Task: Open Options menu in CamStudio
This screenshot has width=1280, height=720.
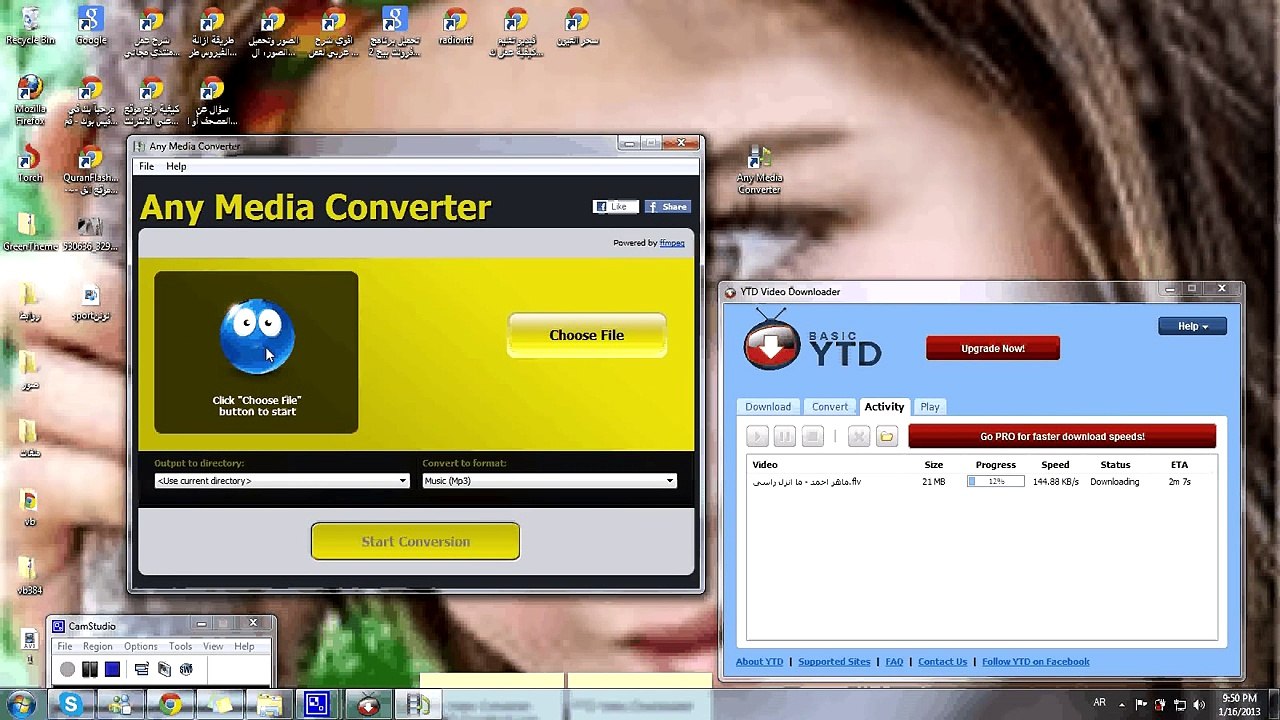Action: click(x=140, y=646)
